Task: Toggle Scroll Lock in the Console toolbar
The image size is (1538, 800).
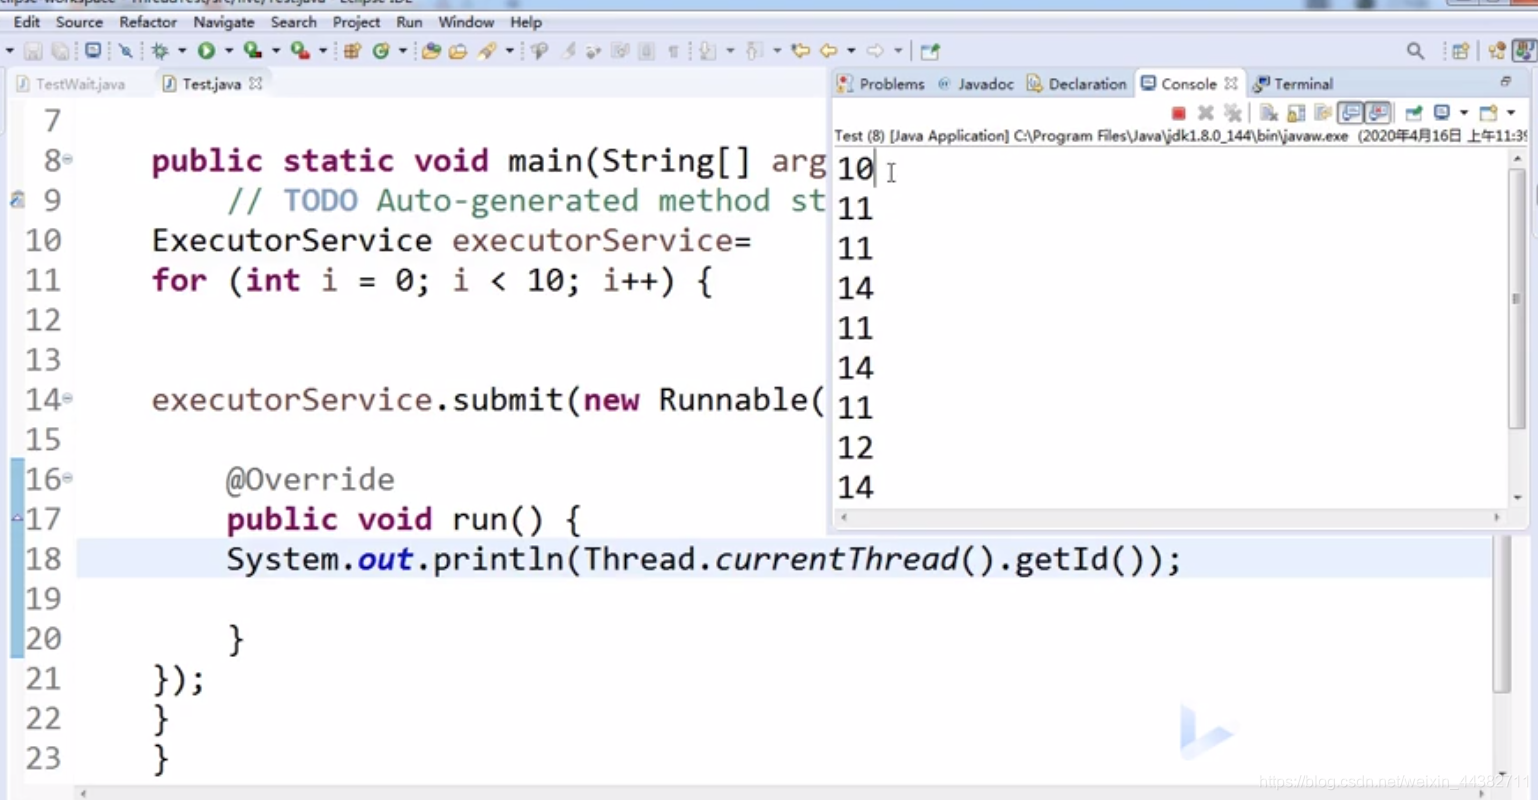Action: tap(1296, 113)
